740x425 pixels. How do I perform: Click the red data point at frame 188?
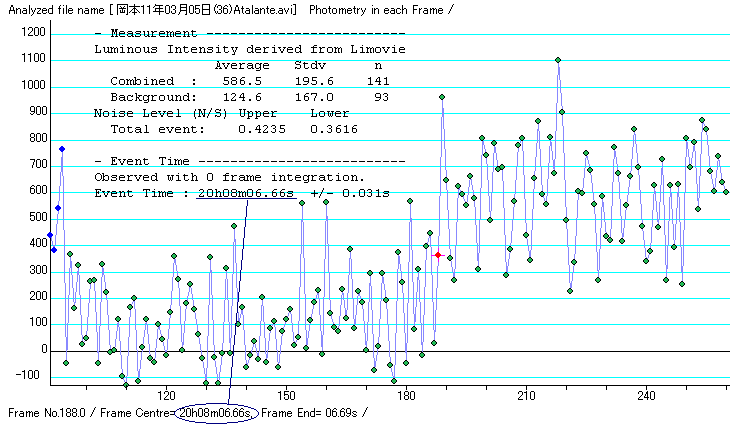[438, 255]
